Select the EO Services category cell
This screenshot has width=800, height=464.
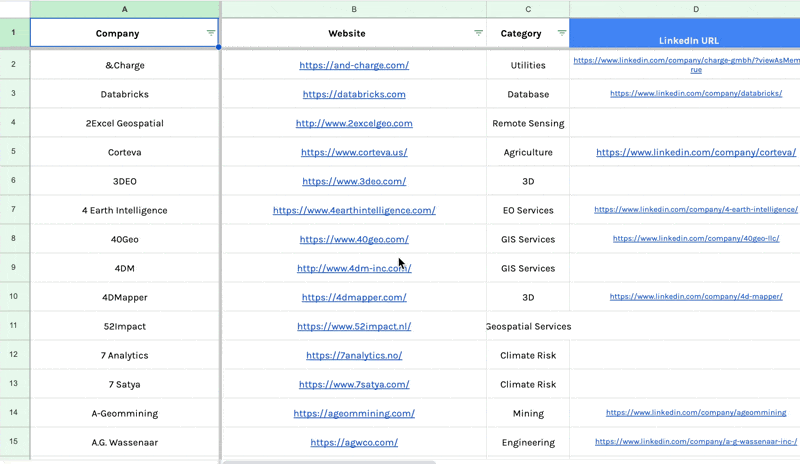[x=528, y=210]
